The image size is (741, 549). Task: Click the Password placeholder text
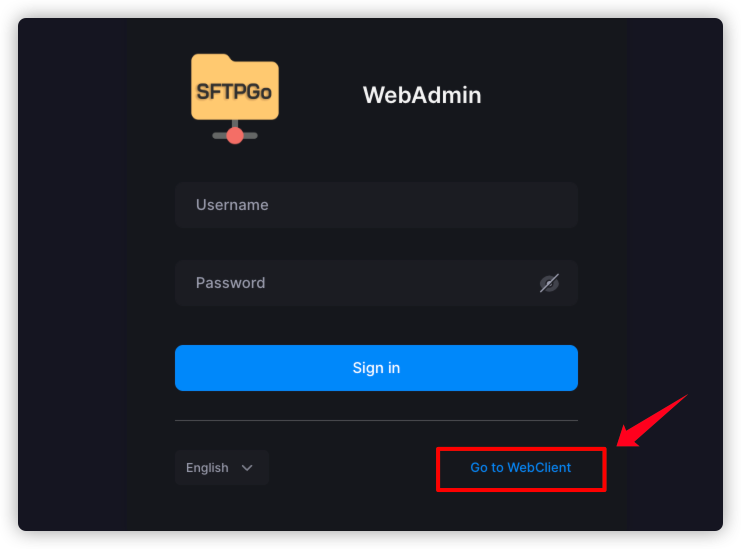pyautogui.click(x=230, y=283)
